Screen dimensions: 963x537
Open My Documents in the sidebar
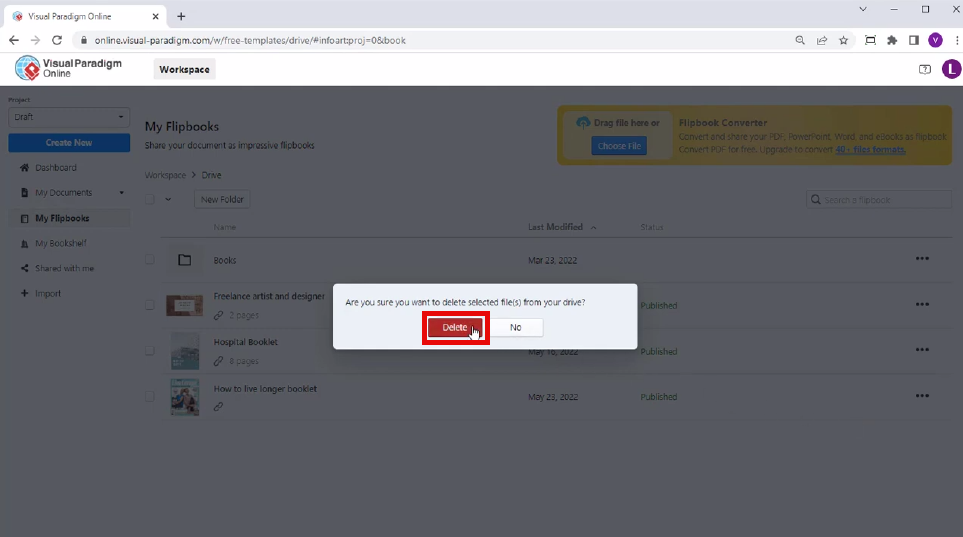point(64,193)
